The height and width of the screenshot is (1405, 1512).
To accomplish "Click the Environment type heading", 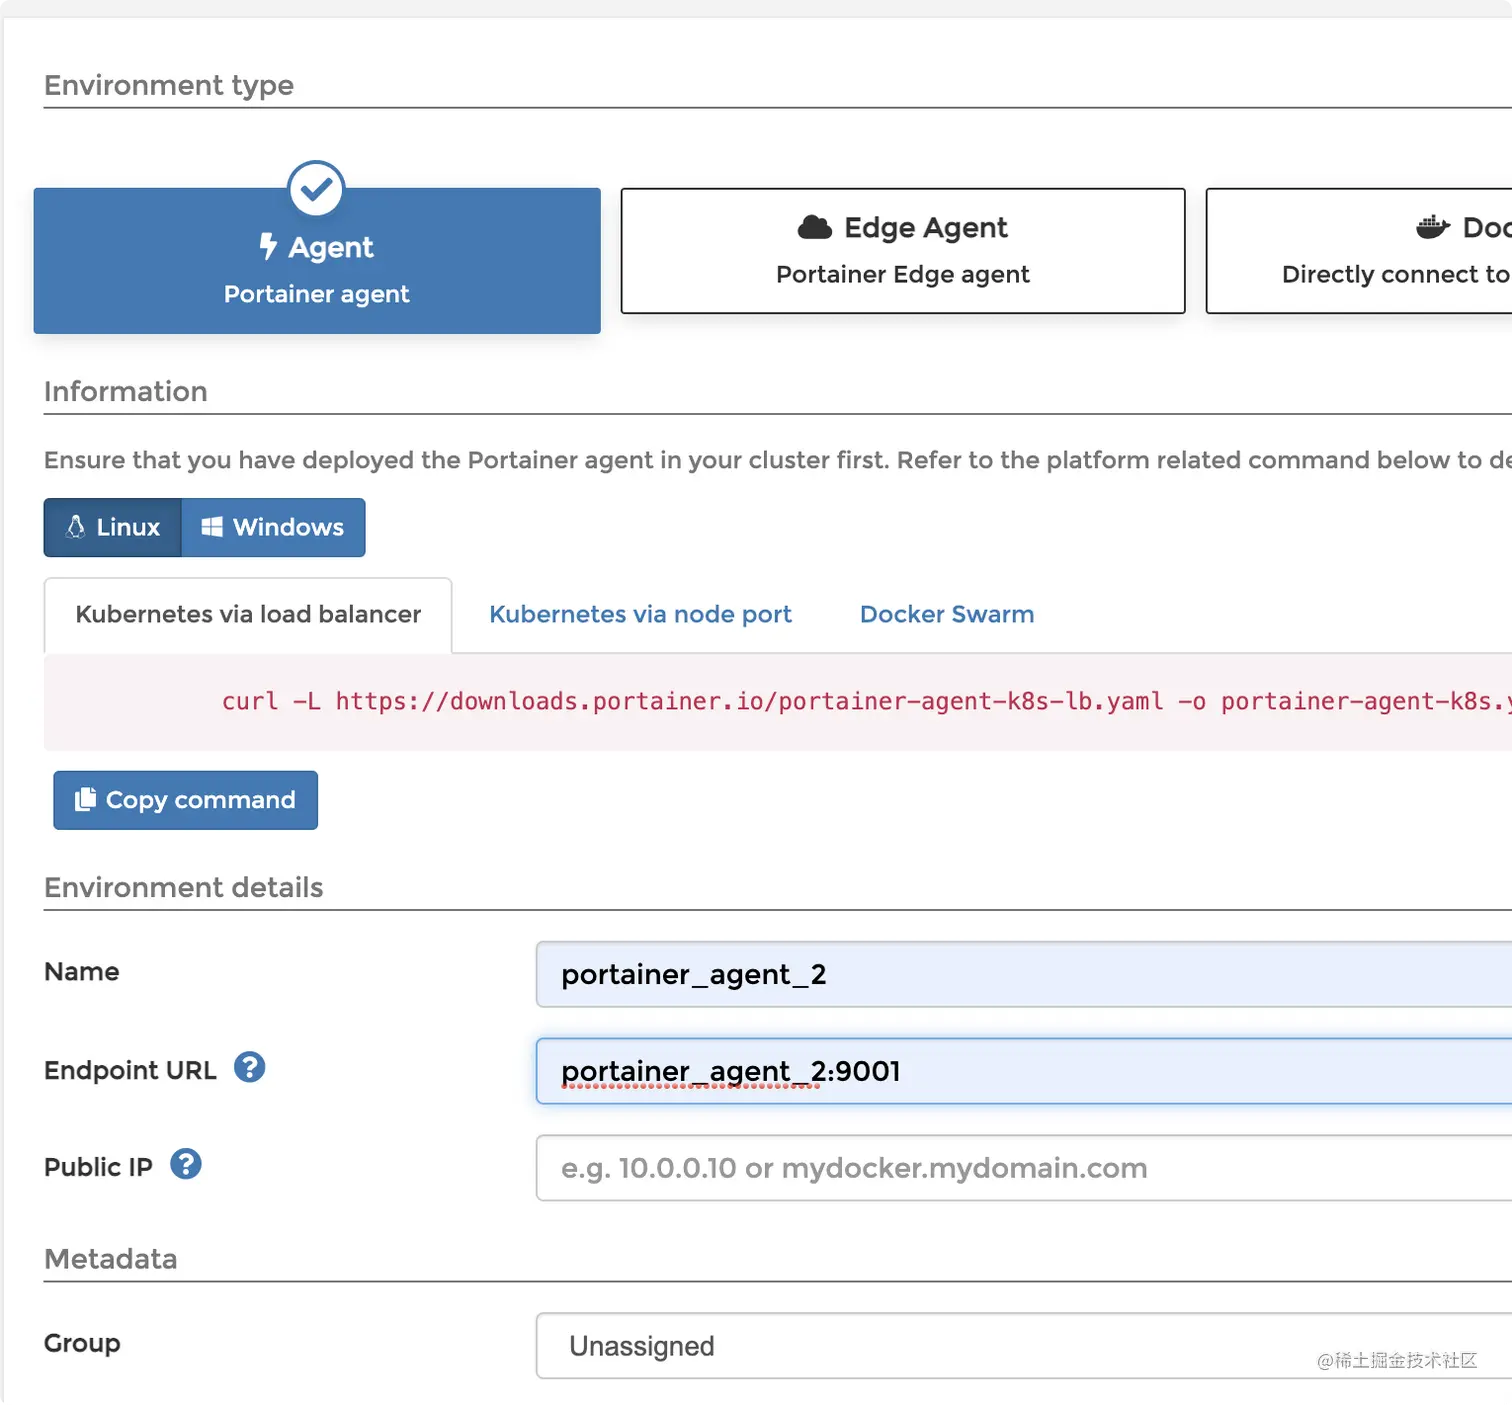I will 169,86.
